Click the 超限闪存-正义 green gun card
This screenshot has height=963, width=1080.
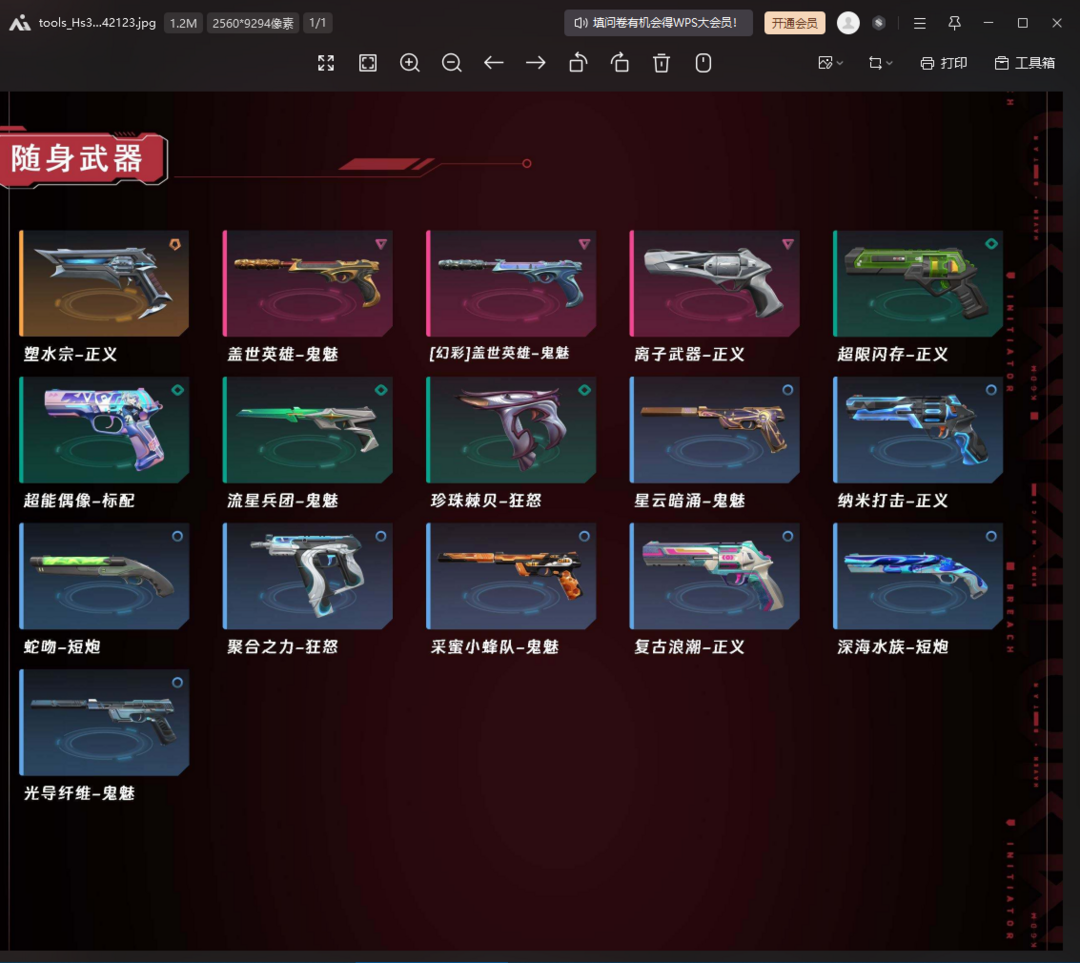917,283
